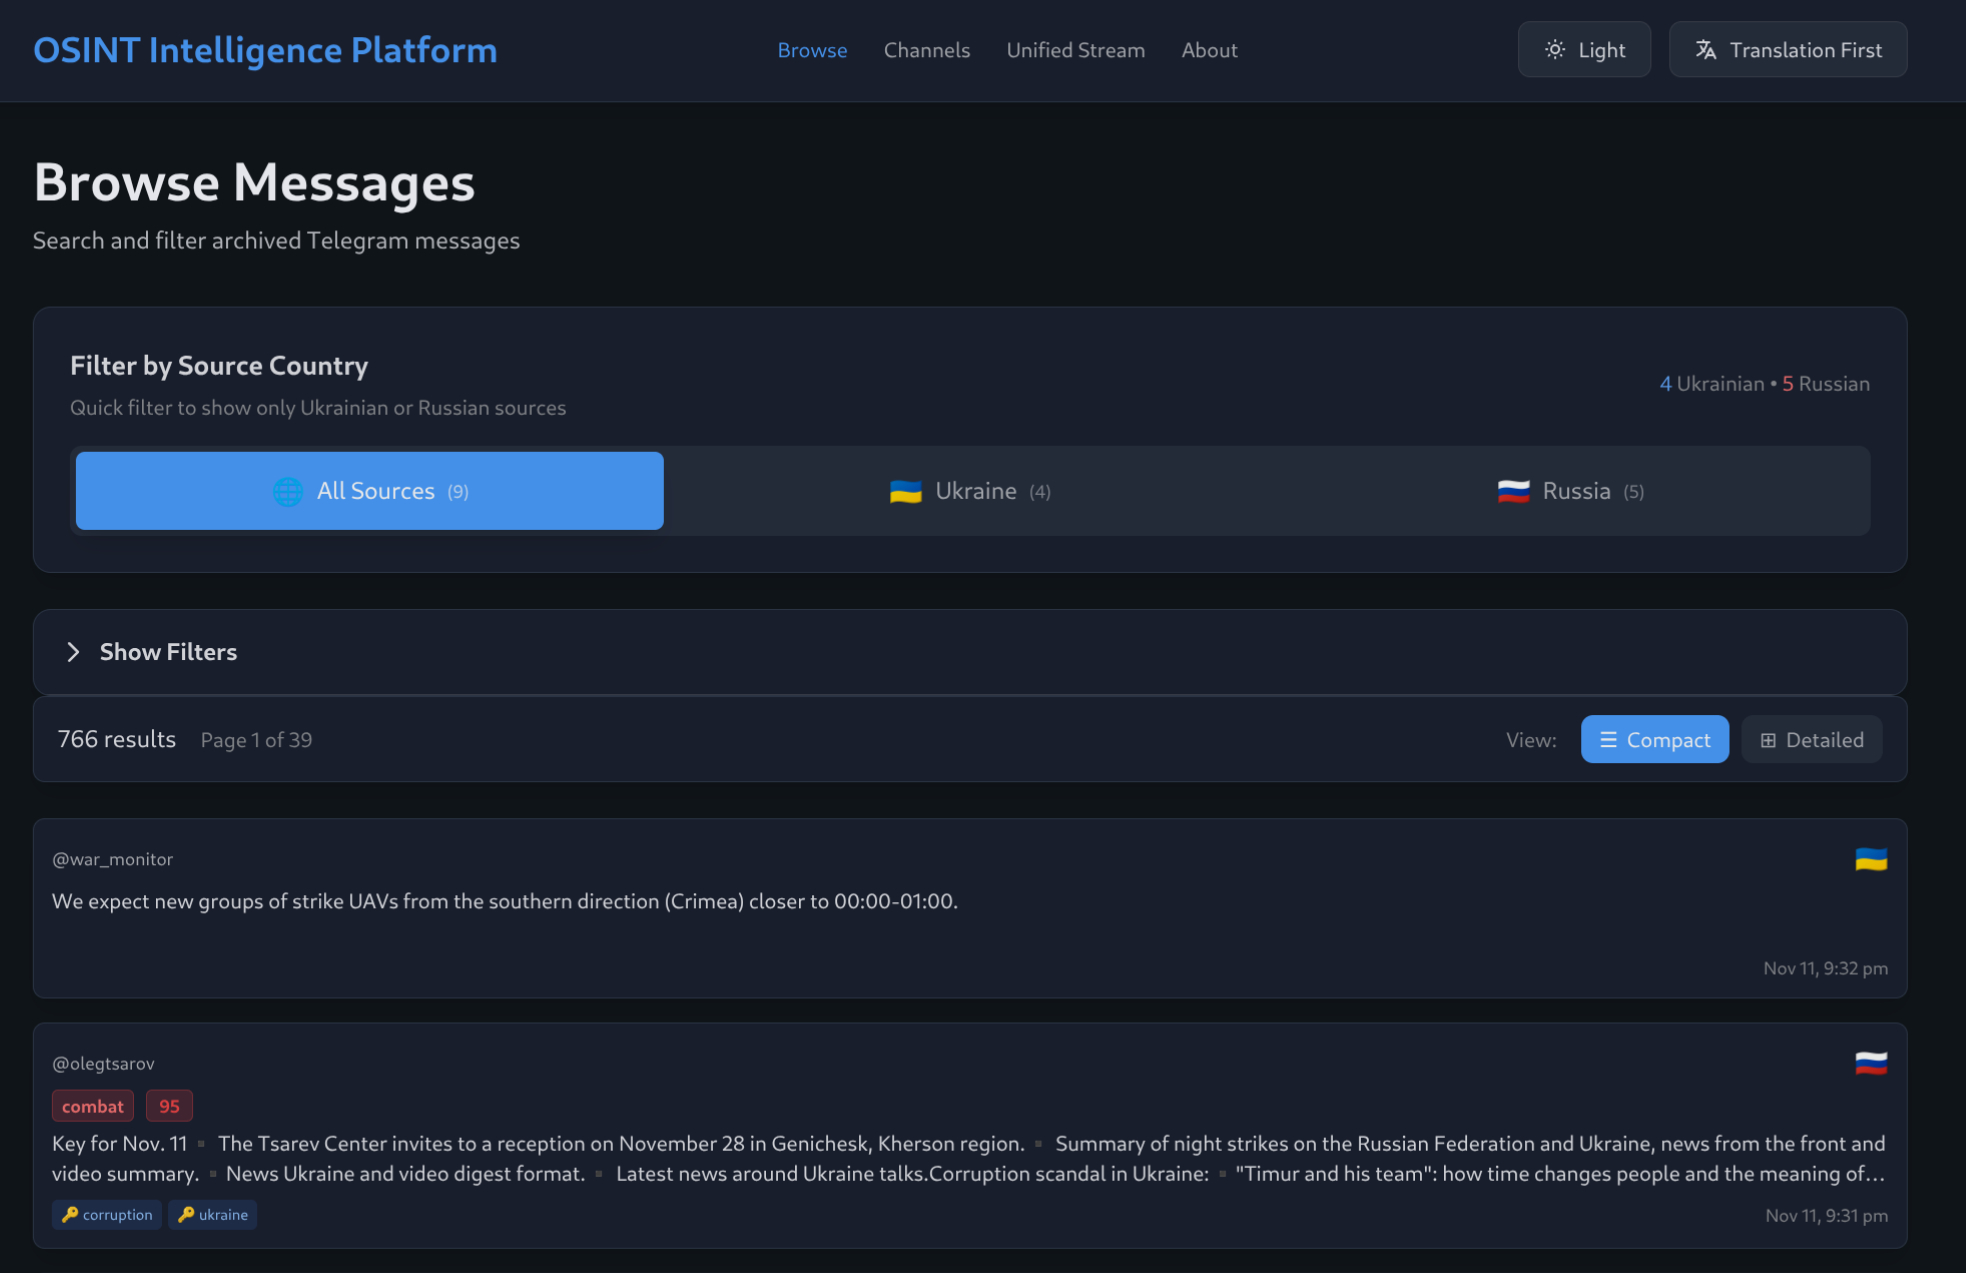Open the olegtsarov message with truncated text
Viewport: 1966px width, 1273px height.
tap(968, 1158)
